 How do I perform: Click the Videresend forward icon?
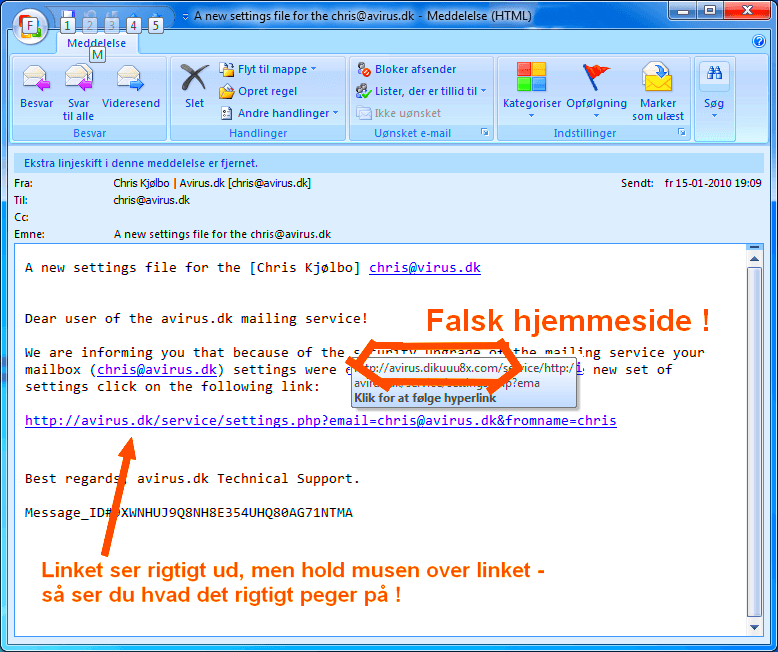pos(130,79)
